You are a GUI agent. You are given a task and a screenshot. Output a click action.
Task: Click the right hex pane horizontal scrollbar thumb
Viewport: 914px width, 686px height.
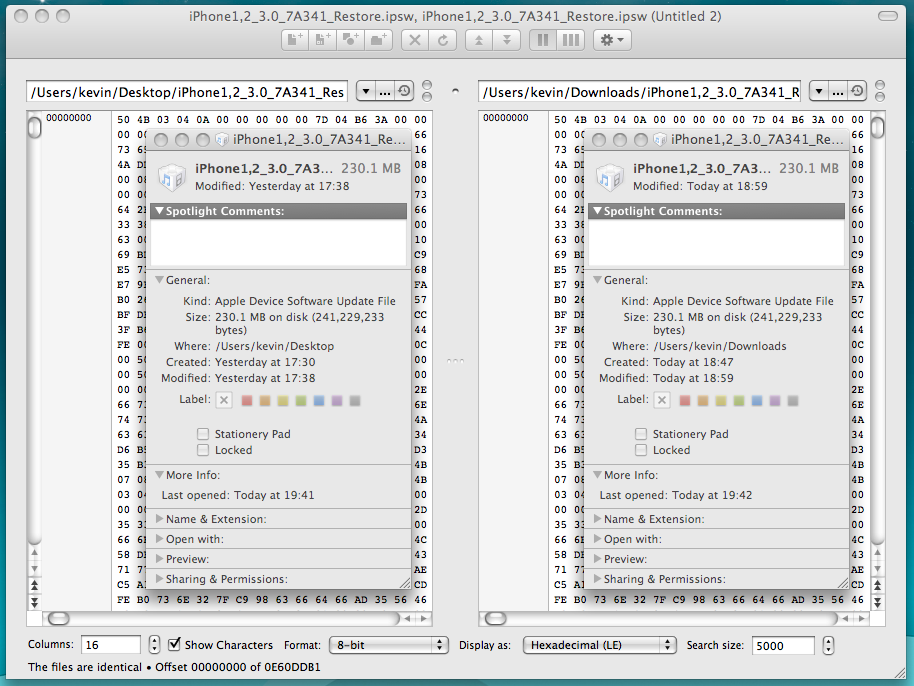pos(495,618)
